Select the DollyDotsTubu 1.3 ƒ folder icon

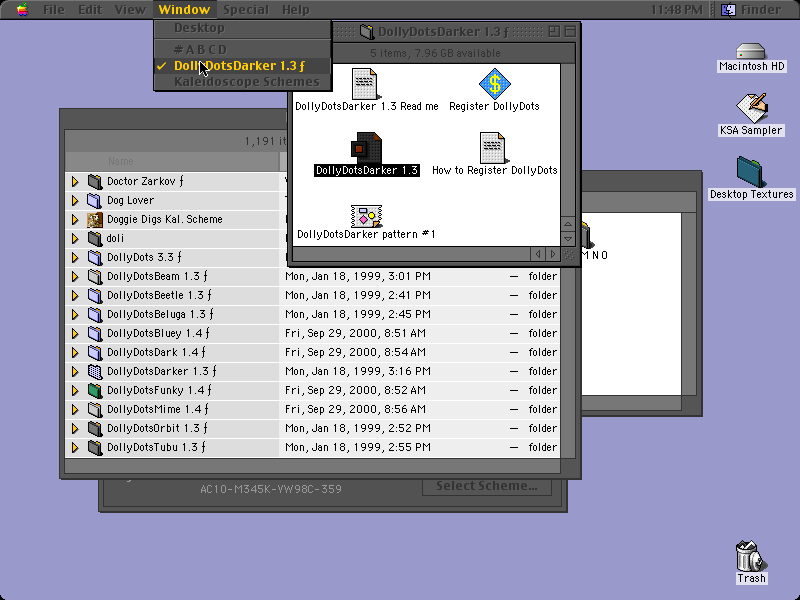coord(95,447)
